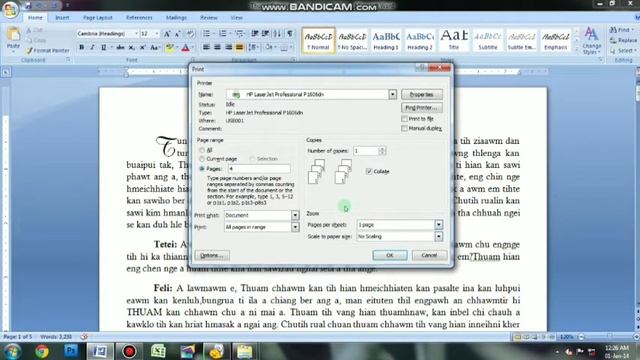This screenshot has height=360, width=640.
Task: Cancel the Print dialog
Action: 429,255
